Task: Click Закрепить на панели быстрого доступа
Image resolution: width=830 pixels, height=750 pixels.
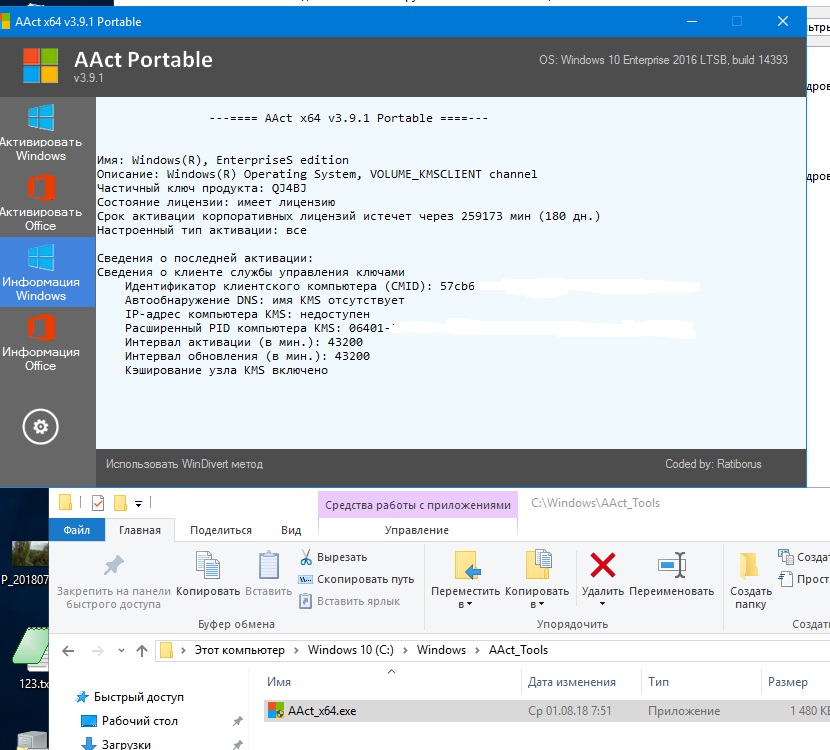Action: click(x=113, y=581)
